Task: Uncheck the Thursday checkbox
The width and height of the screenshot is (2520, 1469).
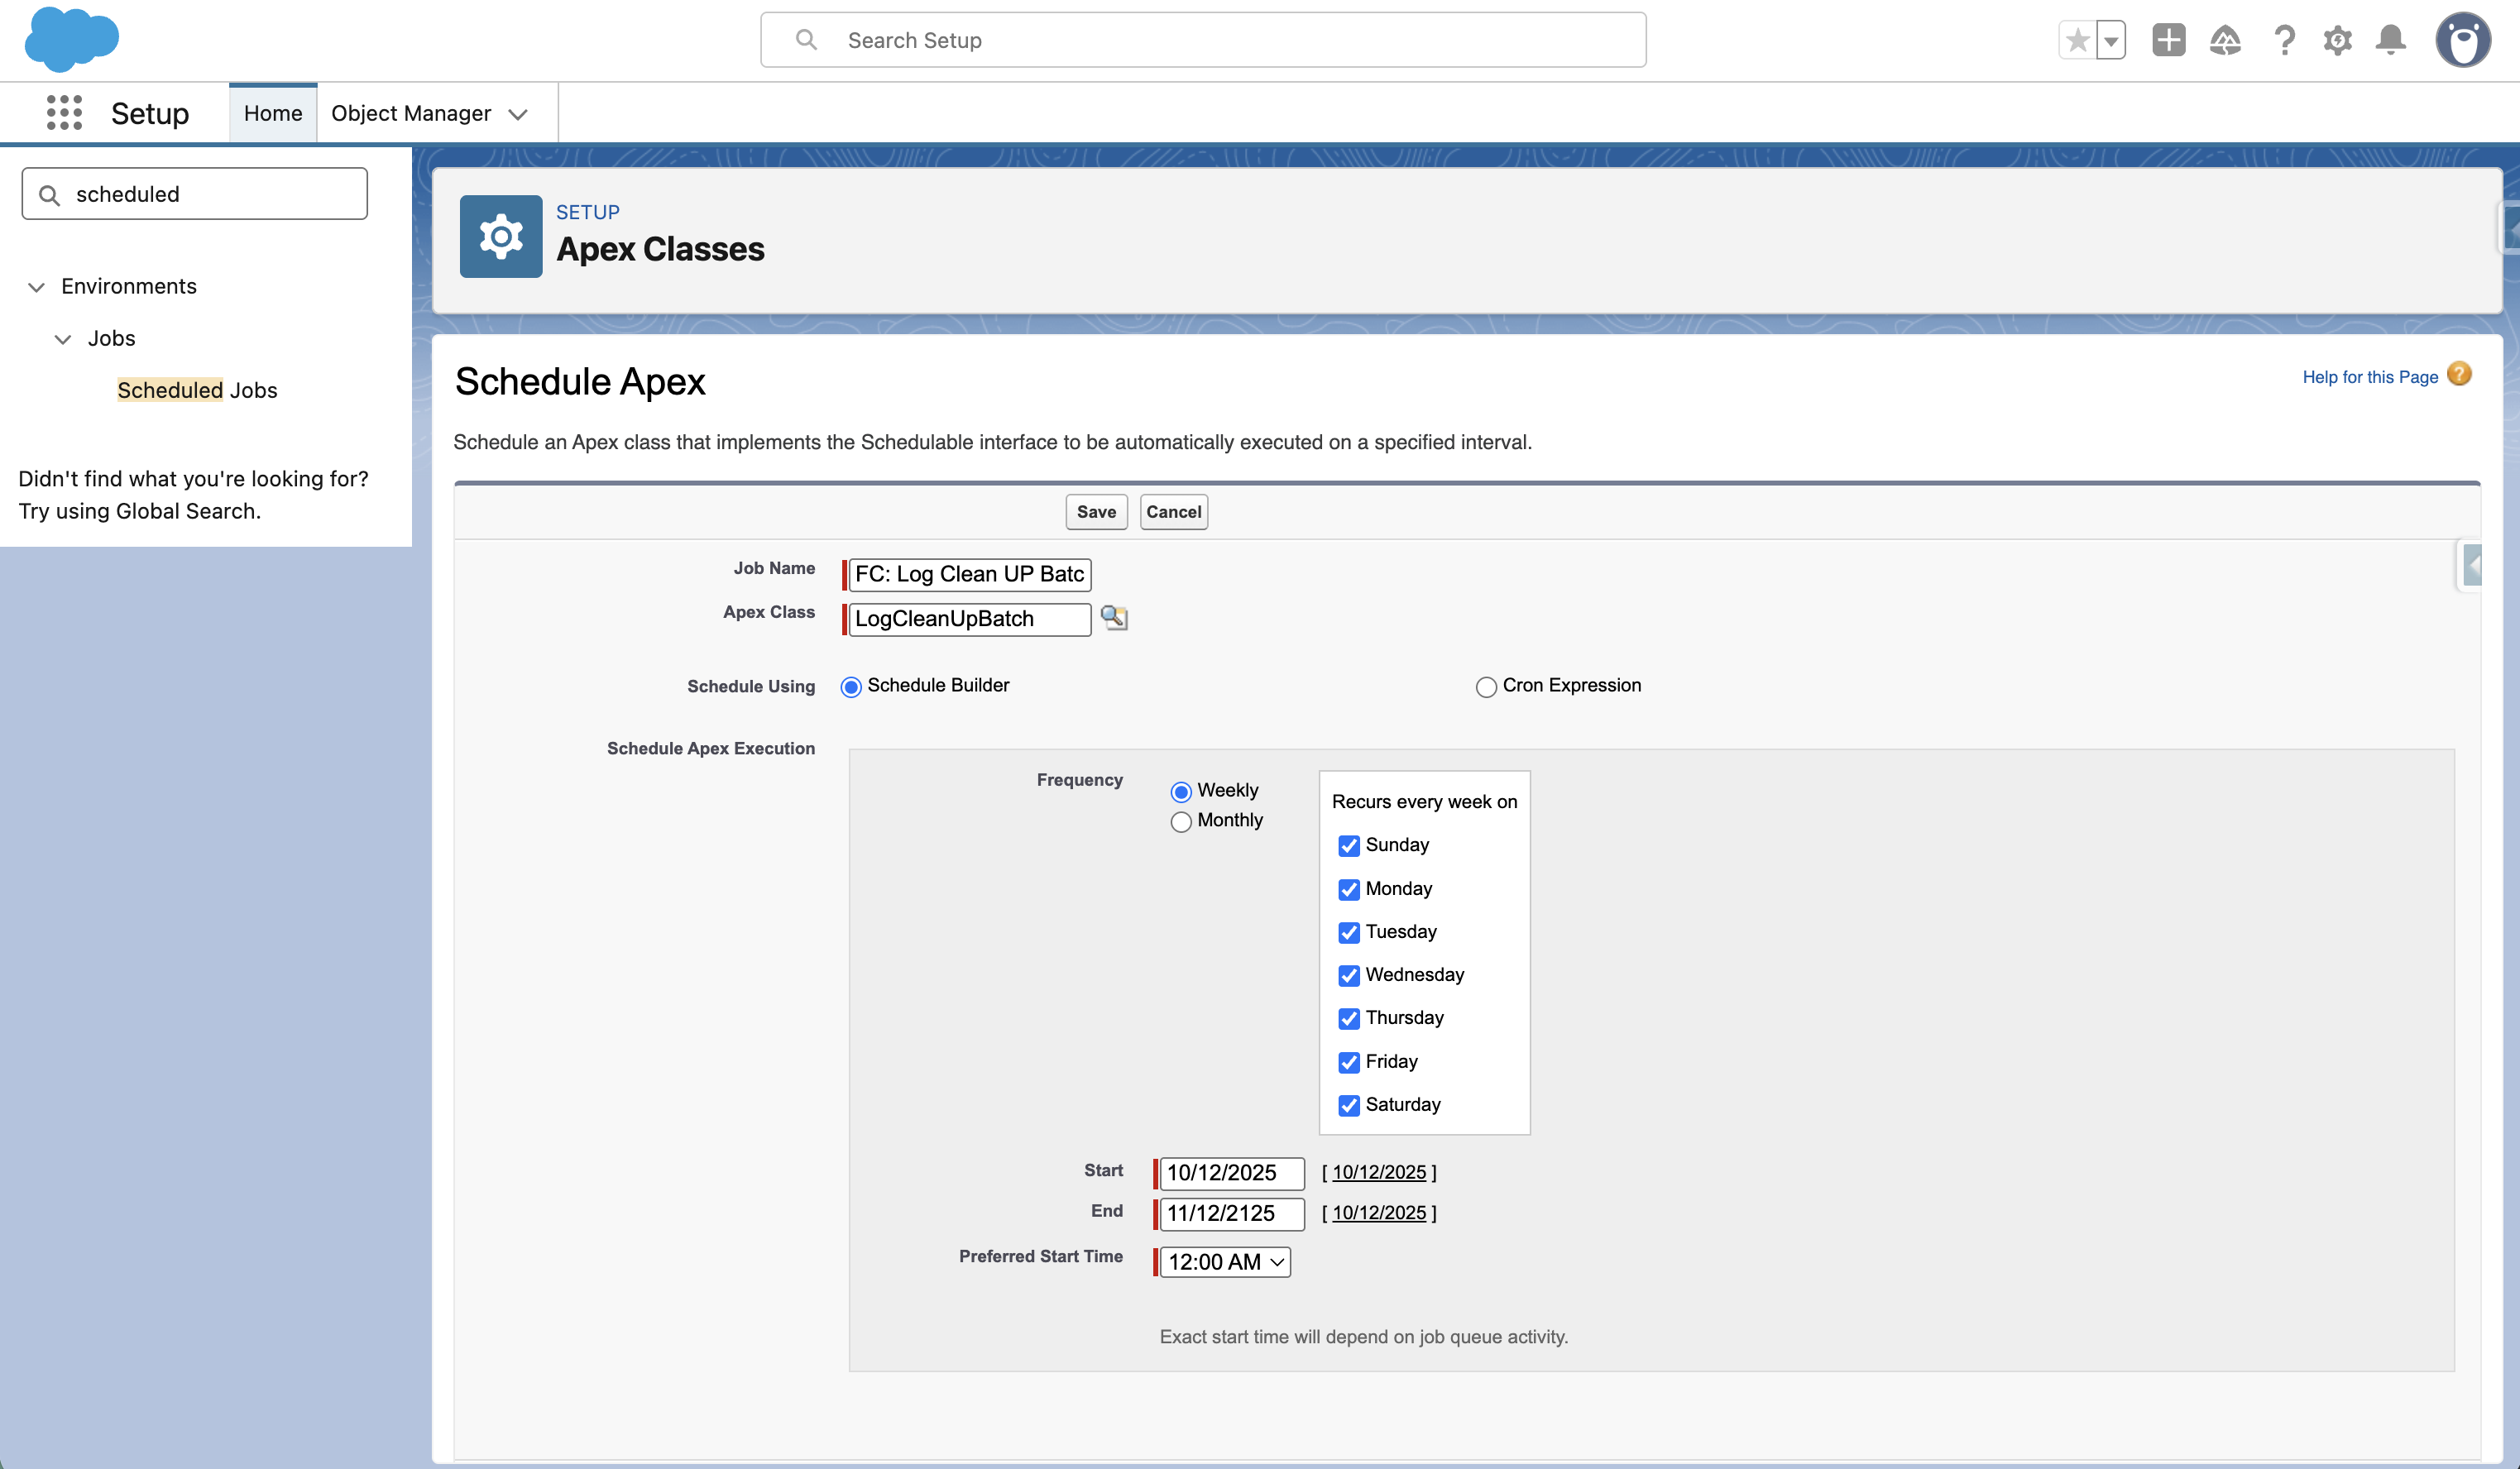Action: (1348, 1019)
